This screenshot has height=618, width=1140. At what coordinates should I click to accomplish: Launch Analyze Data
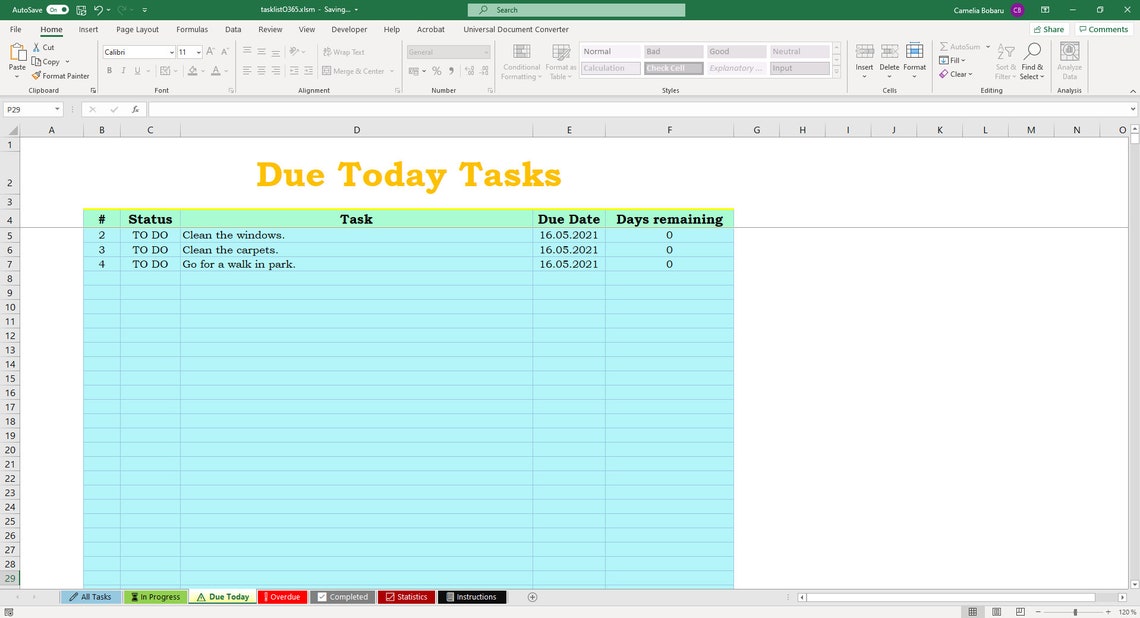(x=1068, y=60)
